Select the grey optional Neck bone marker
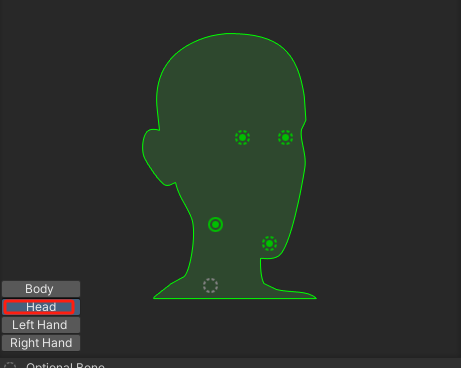Image resolution: width=461 pixels, height=368 pixels. (210, 285)
